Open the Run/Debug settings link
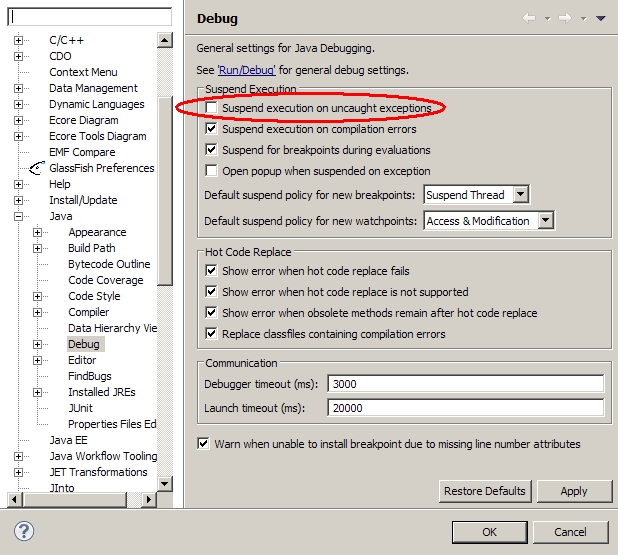The width and height of the screenshot is (618, 555). click(247, 70)
